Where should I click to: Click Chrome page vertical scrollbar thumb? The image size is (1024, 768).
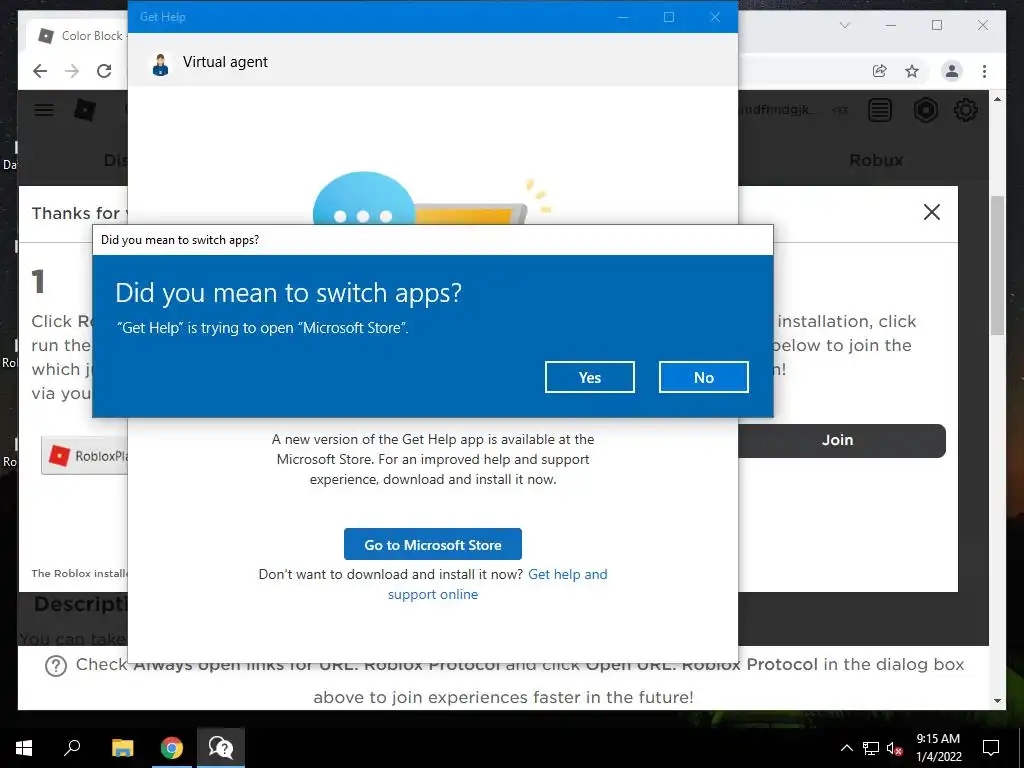997,264
